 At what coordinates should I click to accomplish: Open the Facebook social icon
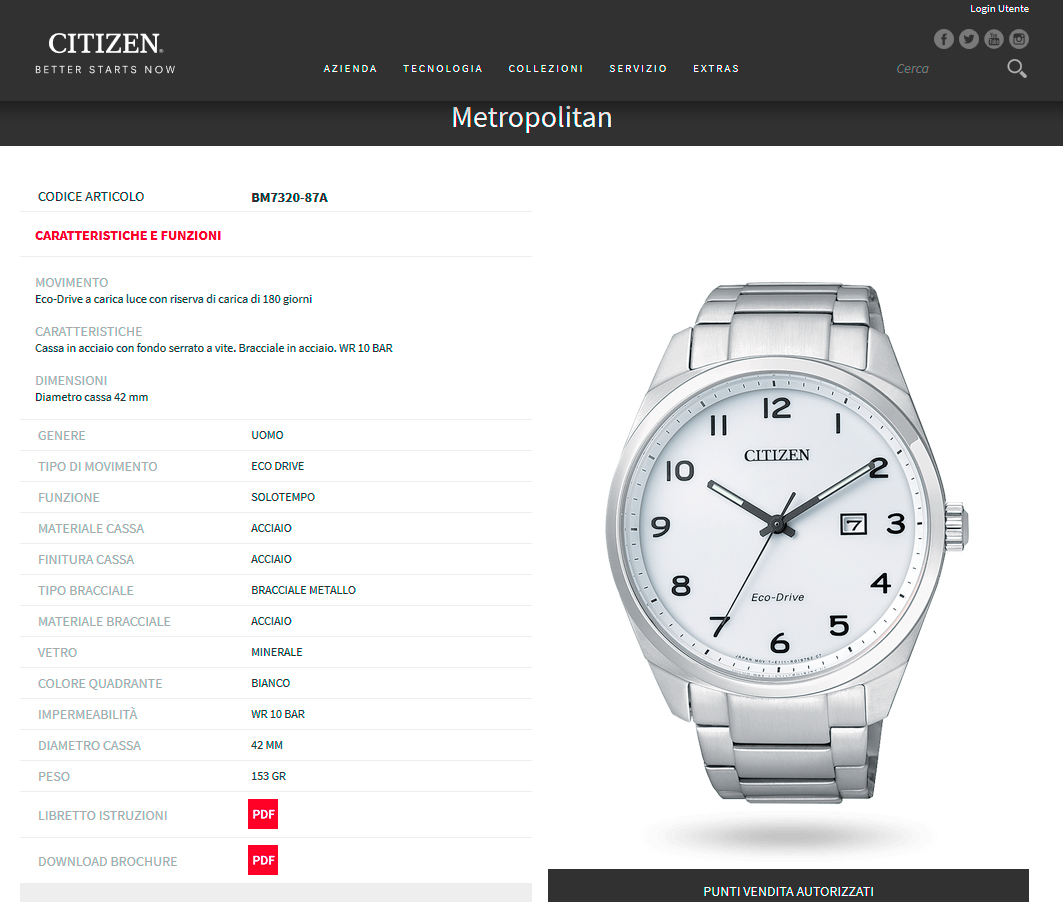[x=943, y=39]
